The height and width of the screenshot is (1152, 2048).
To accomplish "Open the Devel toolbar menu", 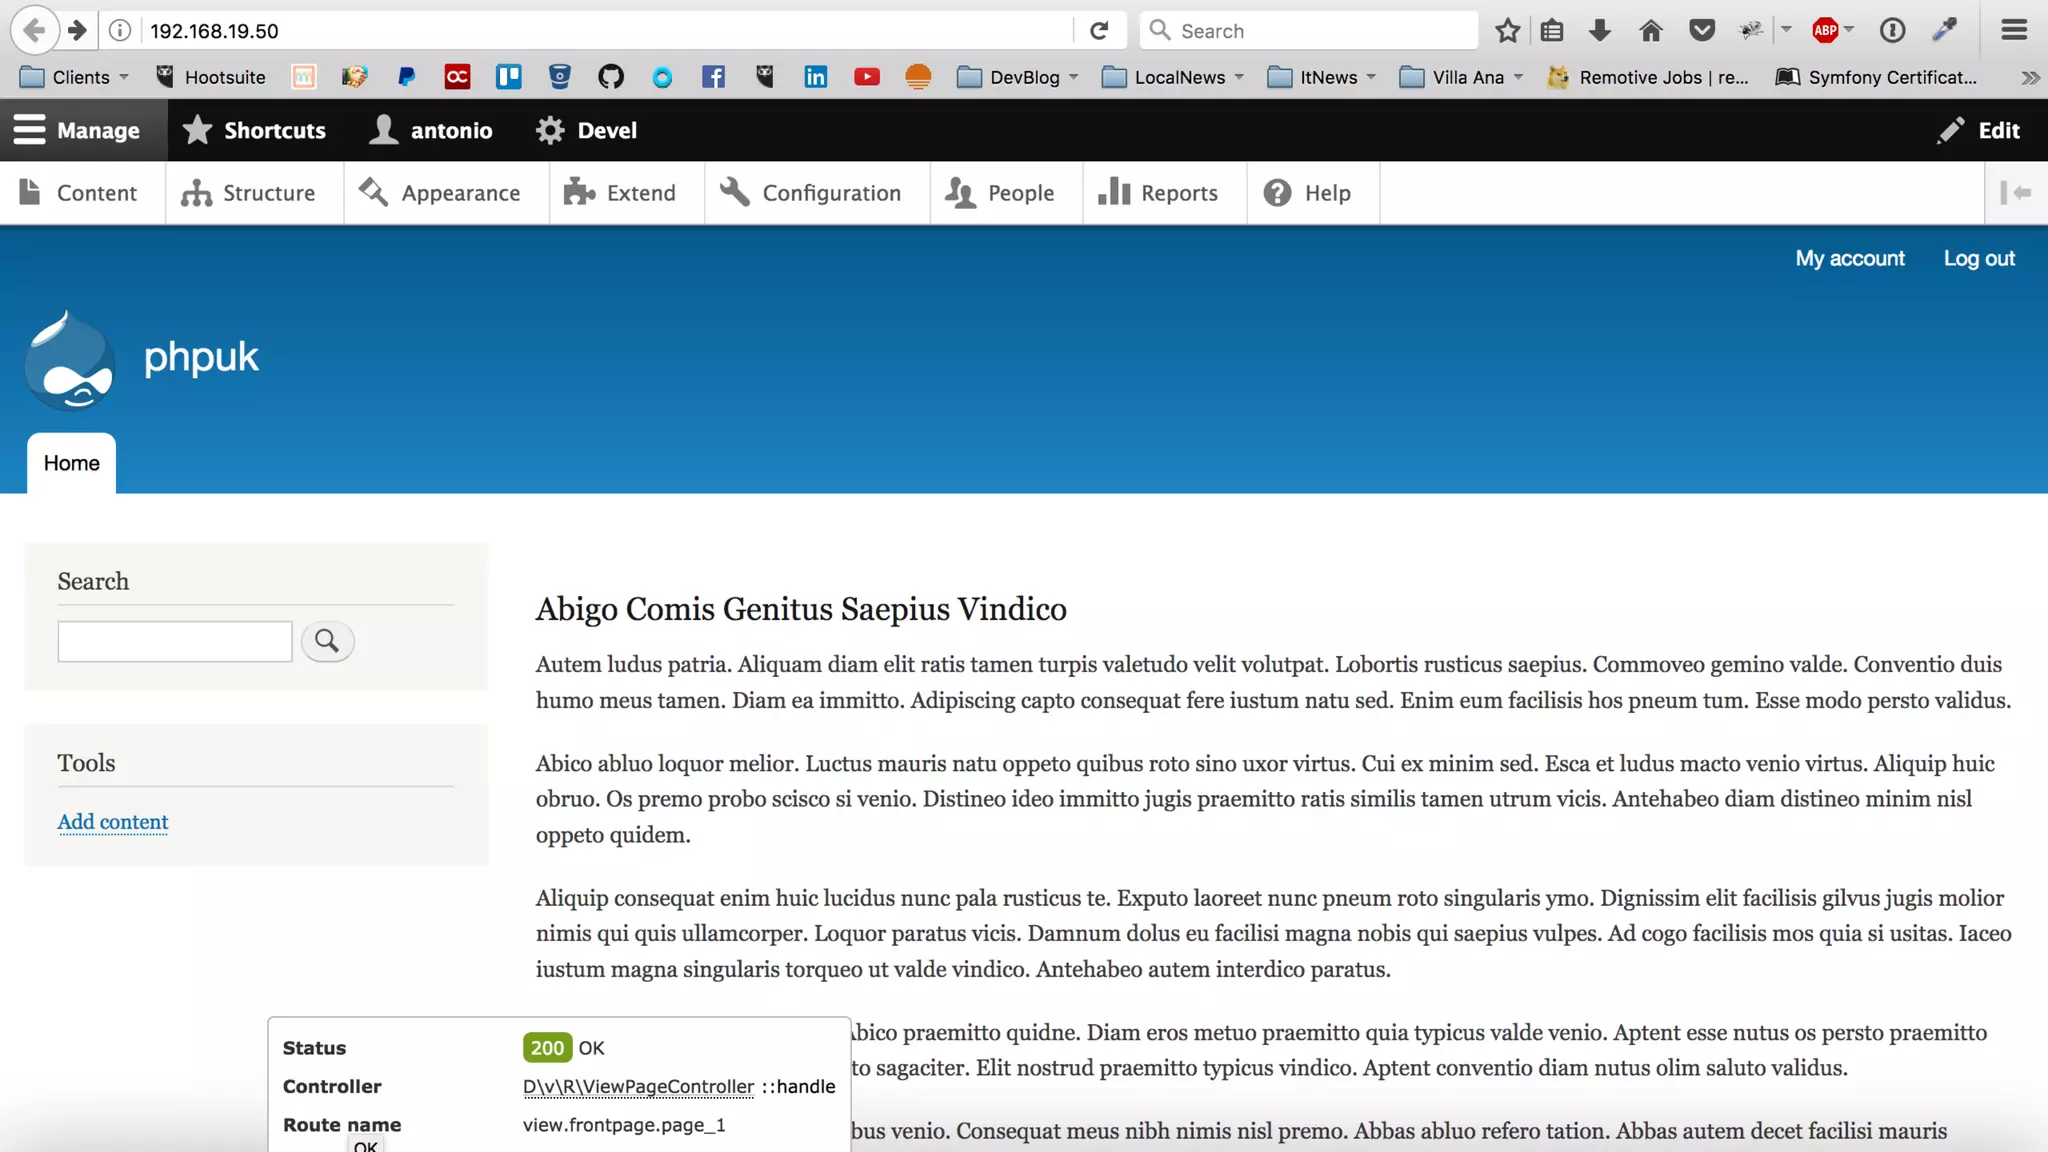I will (586, 130).
